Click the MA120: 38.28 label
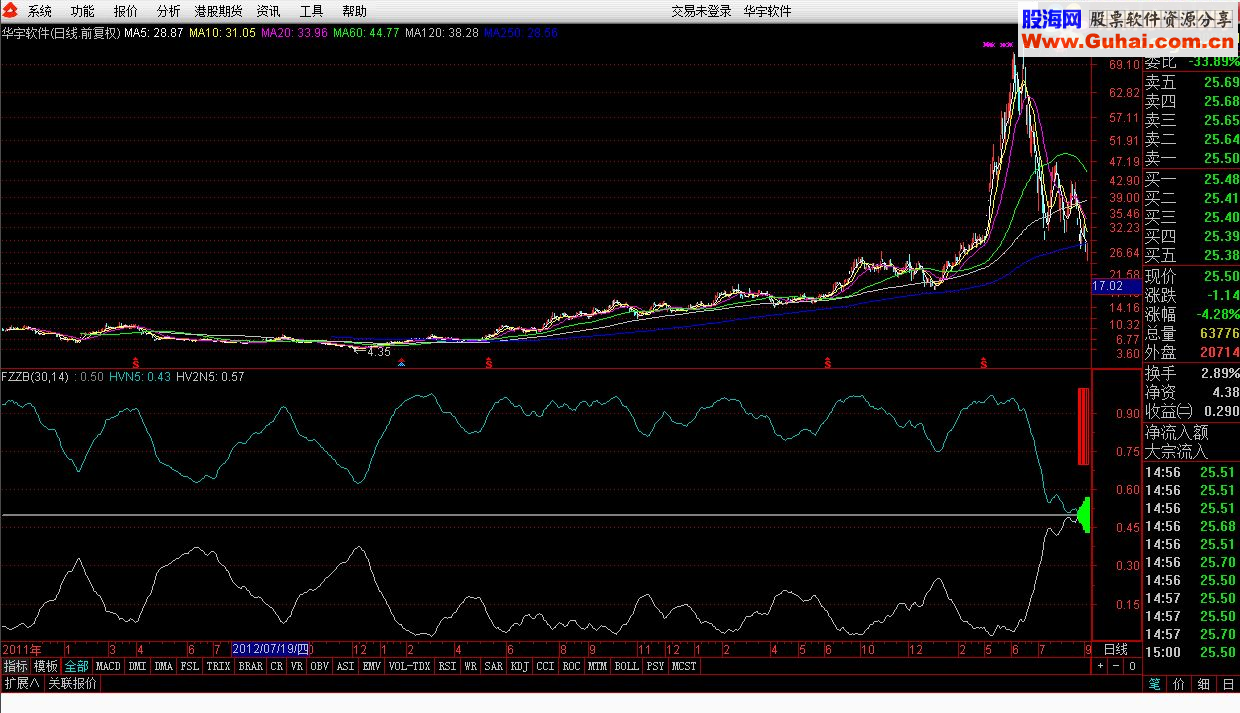The image size is (1240, 713). tap(442, 33)
